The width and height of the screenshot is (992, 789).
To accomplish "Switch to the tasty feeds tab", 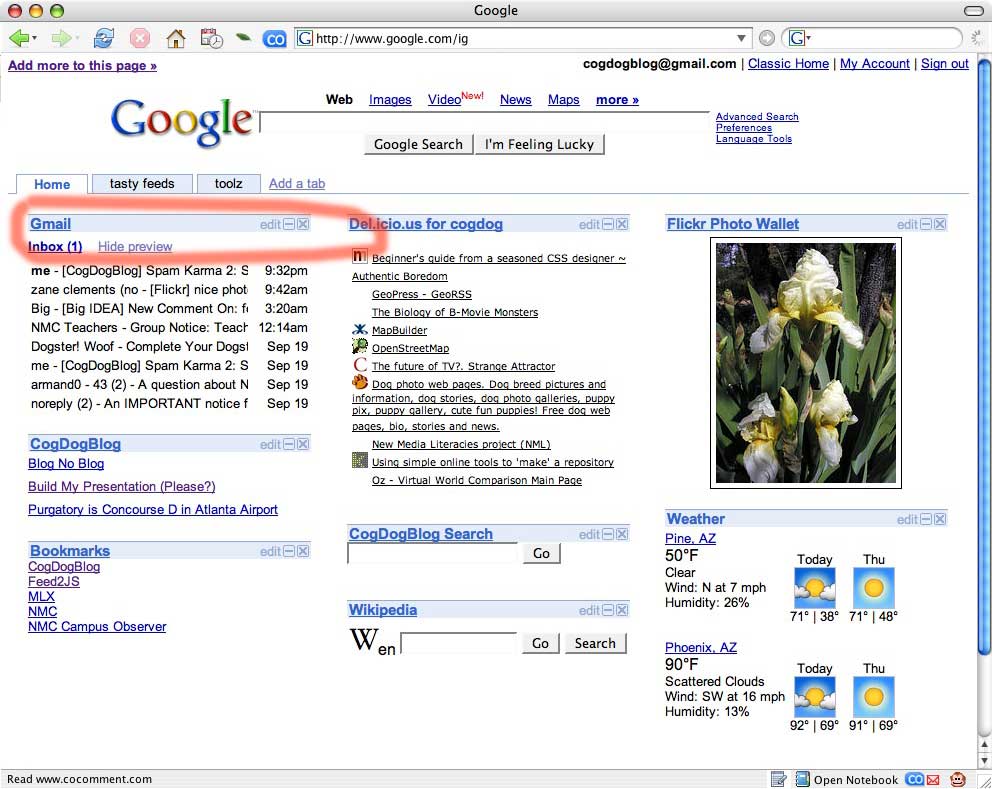I will point(141,183).
